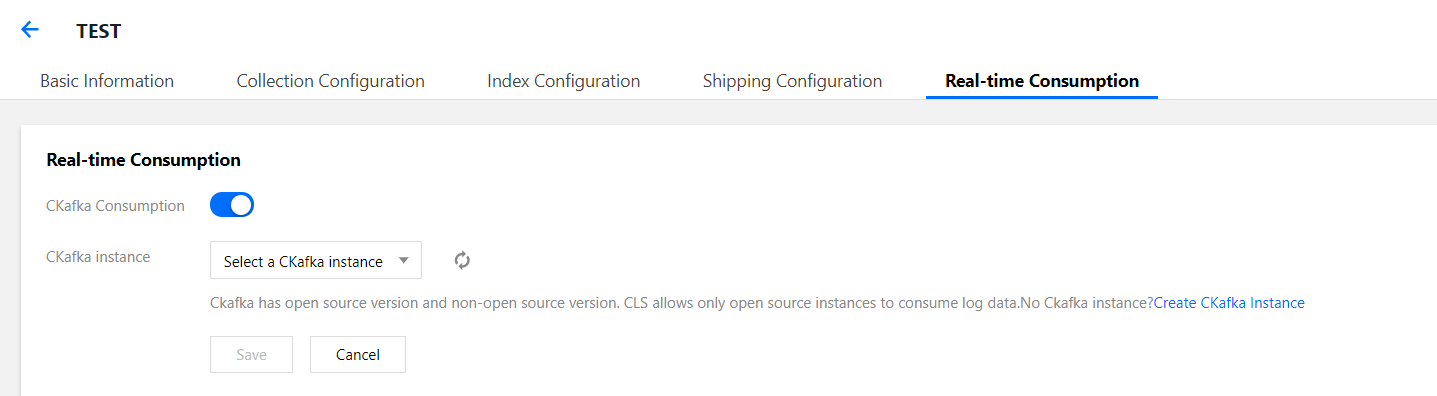Open the Collection Configuration tab

[331, 81]
